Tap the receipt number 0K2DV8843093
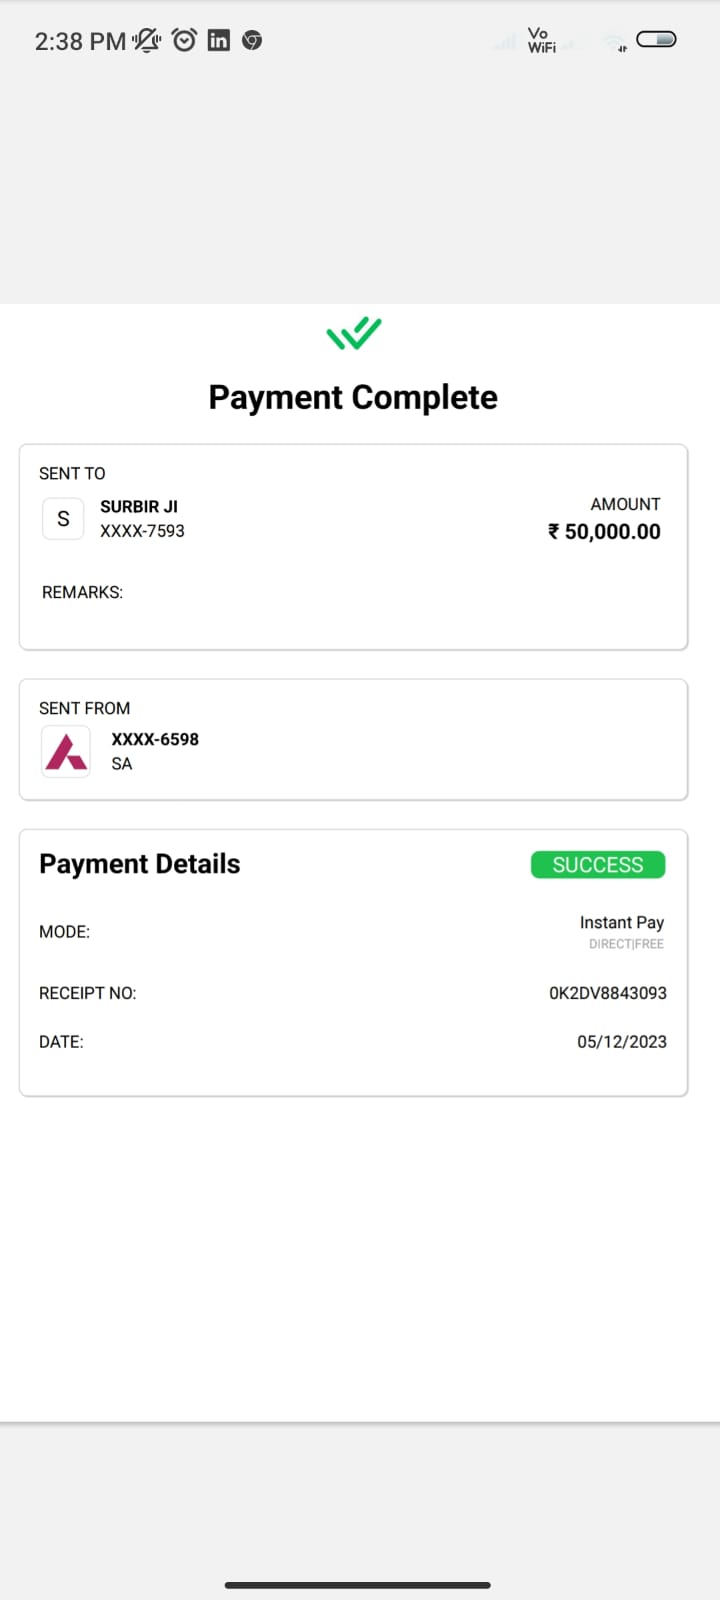Screen dimensions: 720x1600 607,993
